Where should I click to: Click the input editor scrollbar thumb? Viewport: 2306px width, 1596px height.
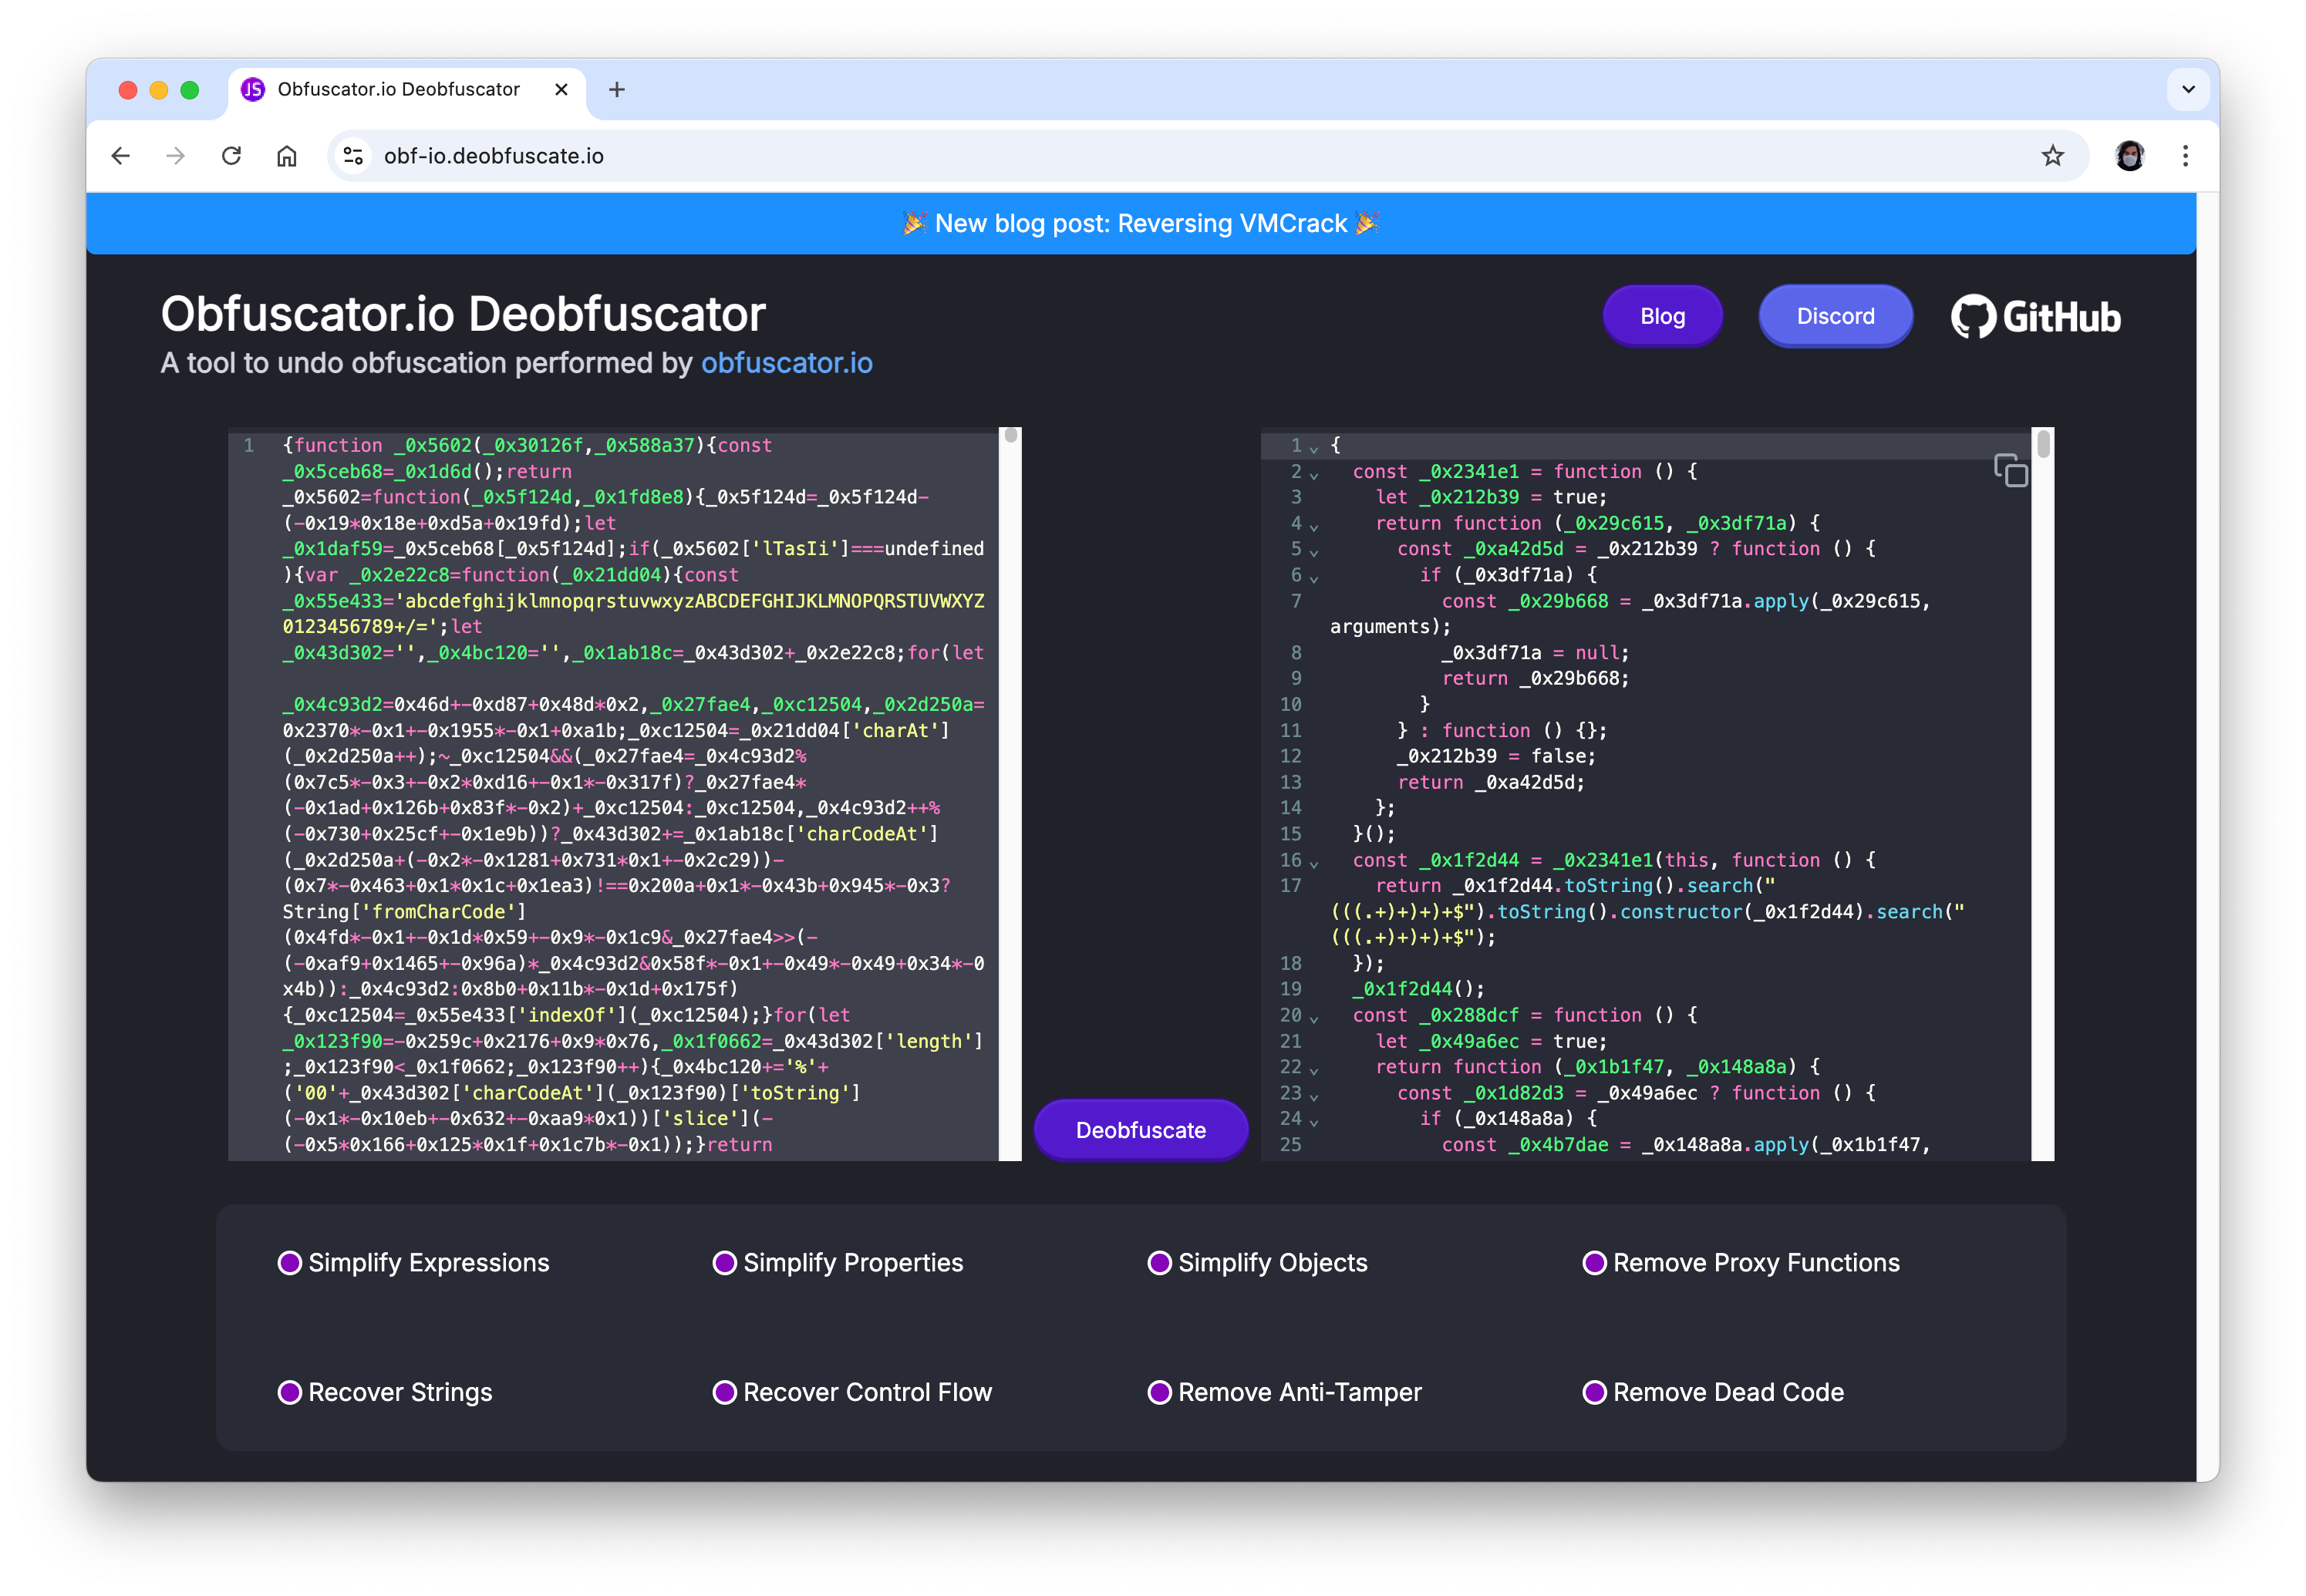[1011, 436]
